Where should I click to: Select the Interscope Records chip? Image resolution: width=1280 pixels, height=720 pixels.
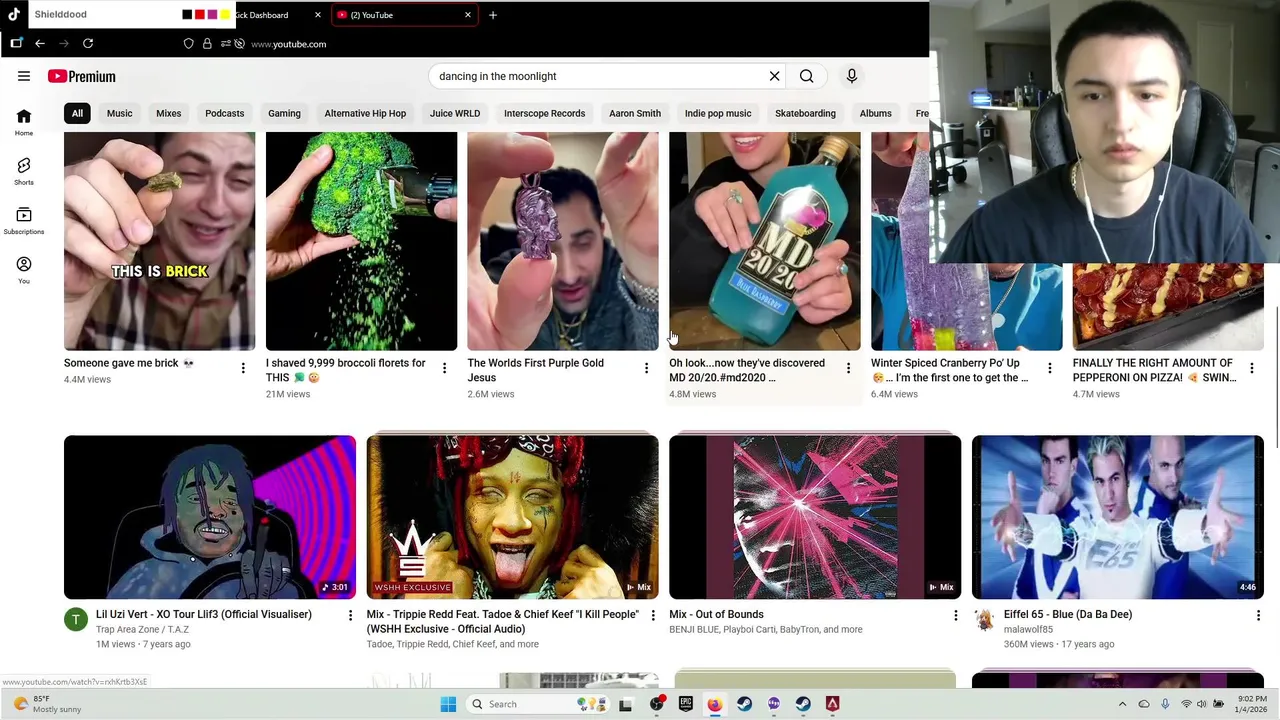tap(544, 113)
